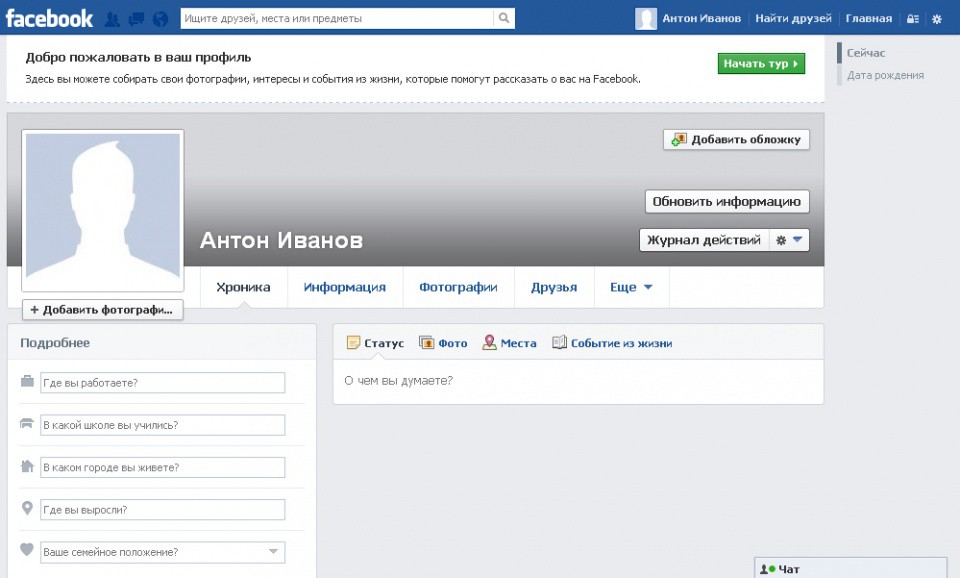Switch to the Информация tab
This screenshot has height=578, width=960.
click(x=344, y=287)
